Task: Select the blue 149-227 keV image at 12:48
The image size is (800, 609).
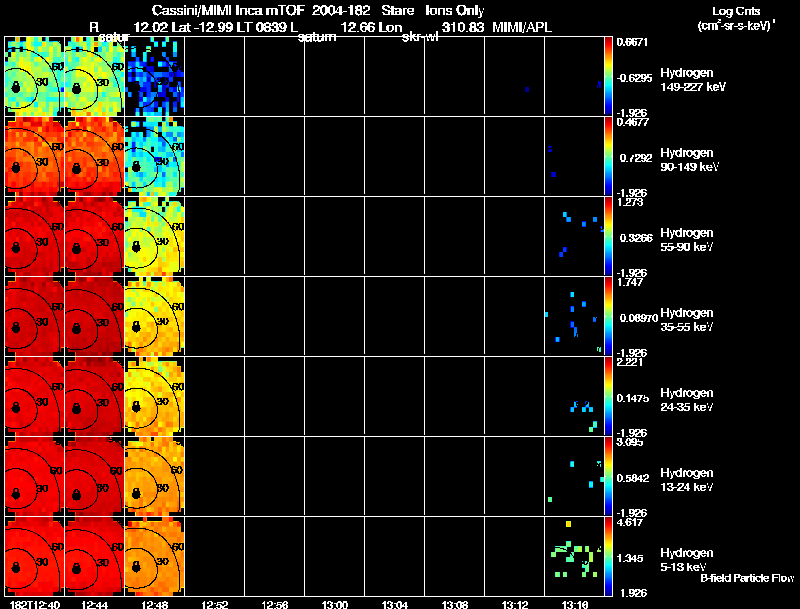Action: 154,76
